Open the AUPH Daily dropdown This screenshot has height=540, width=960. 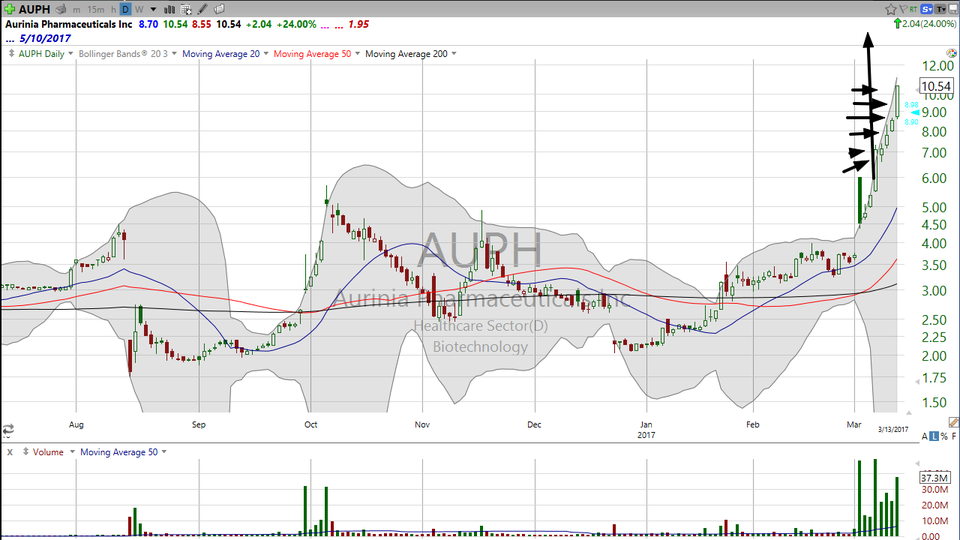[x=70, y=54]
